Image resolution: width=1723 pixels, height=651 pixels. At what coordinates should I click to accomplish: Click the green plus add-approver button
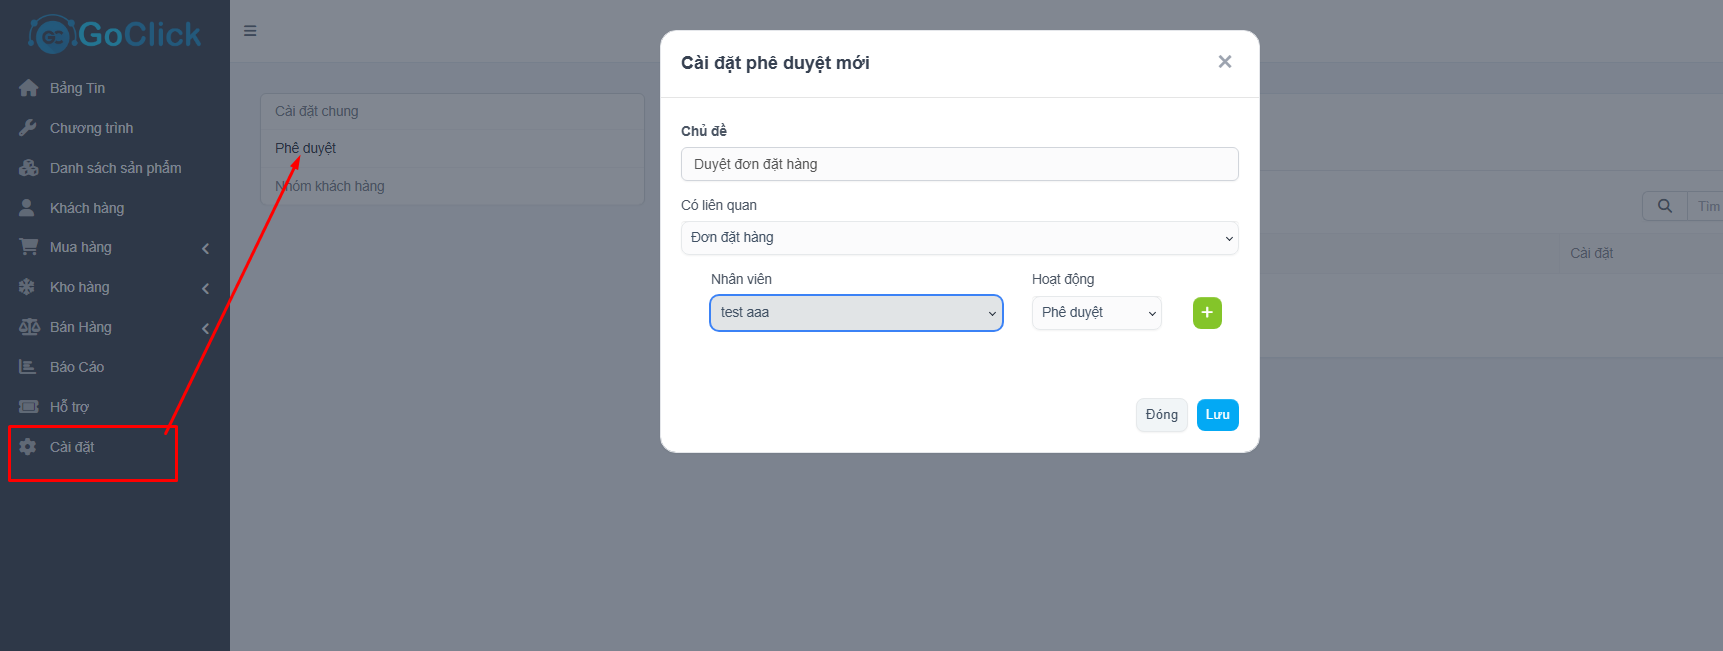(1207, 313)
